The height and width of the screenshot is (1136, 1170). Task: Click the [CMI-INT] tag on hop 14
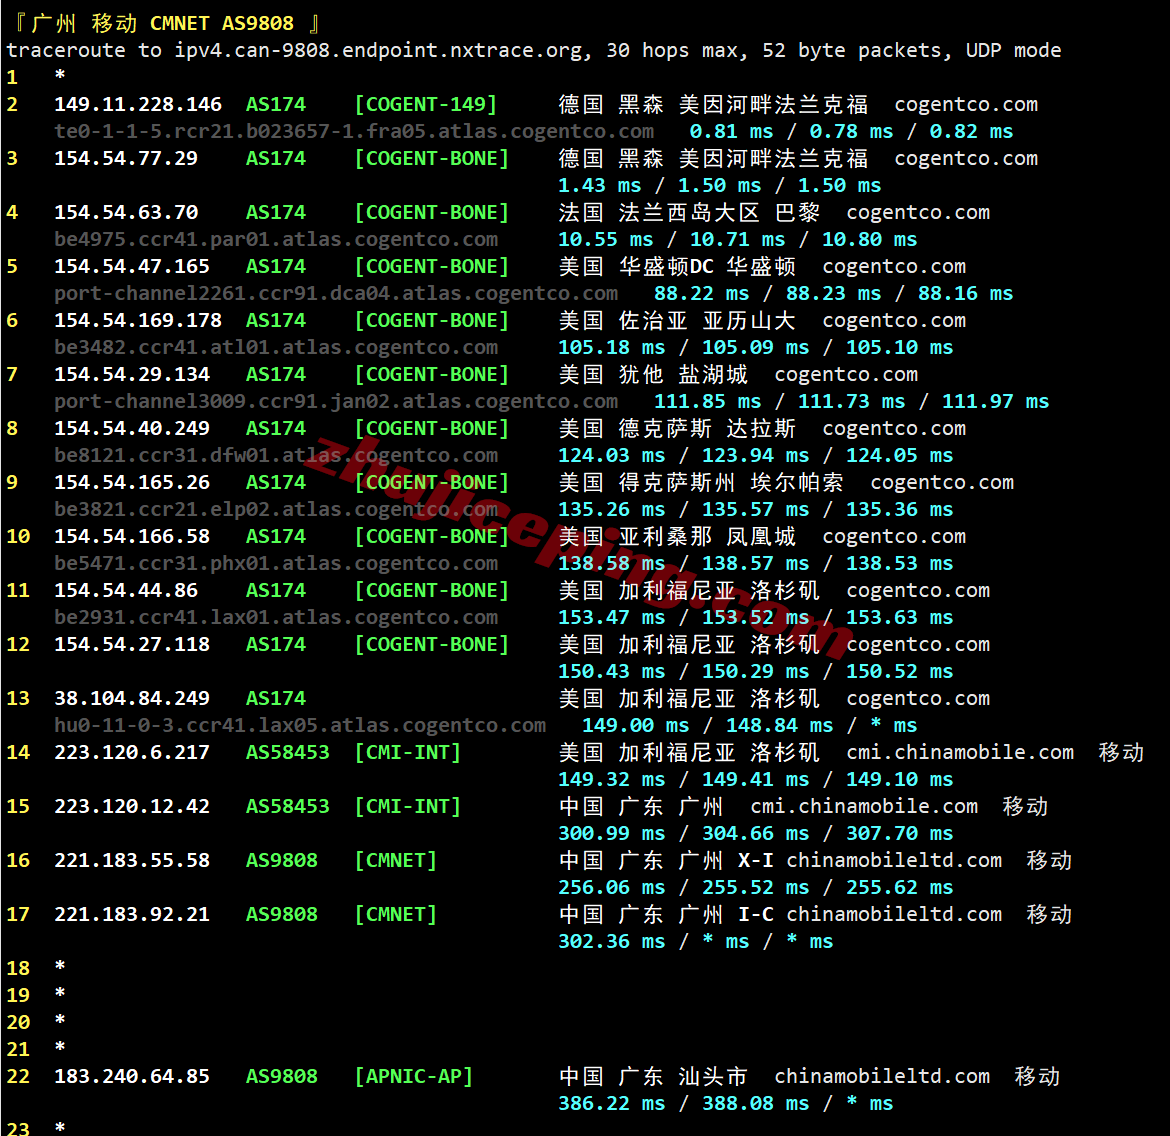[408, 752]
